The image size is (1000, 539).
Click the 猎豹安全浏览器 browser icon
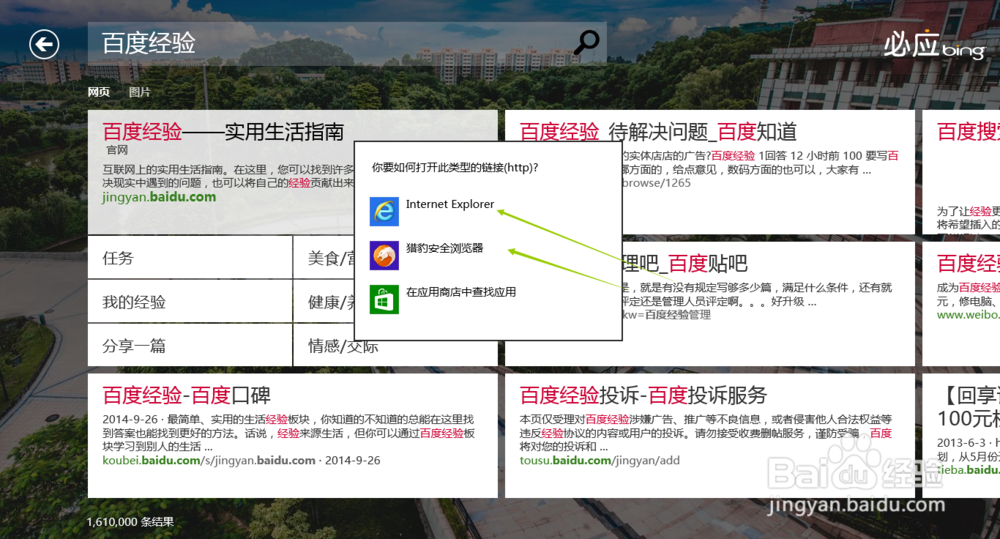tap(384, 255)
